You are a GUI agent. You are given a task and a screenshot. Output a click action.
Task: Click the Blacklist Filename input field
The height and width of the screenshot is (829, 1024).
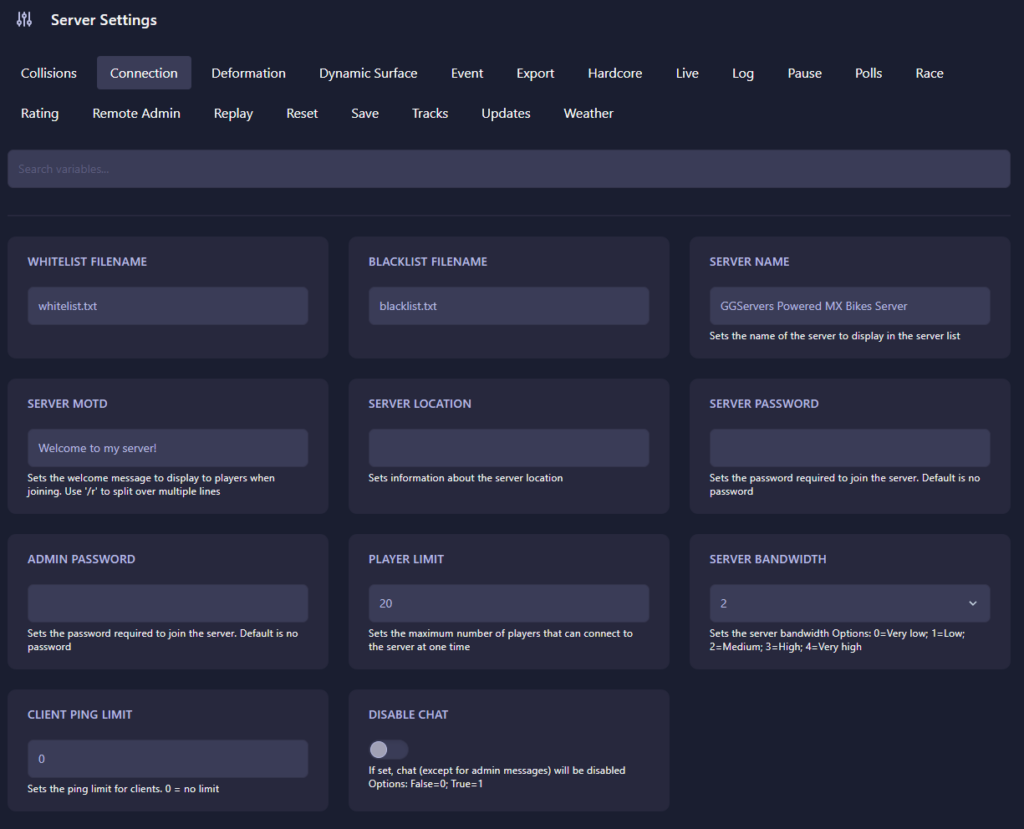coord(509,306)
